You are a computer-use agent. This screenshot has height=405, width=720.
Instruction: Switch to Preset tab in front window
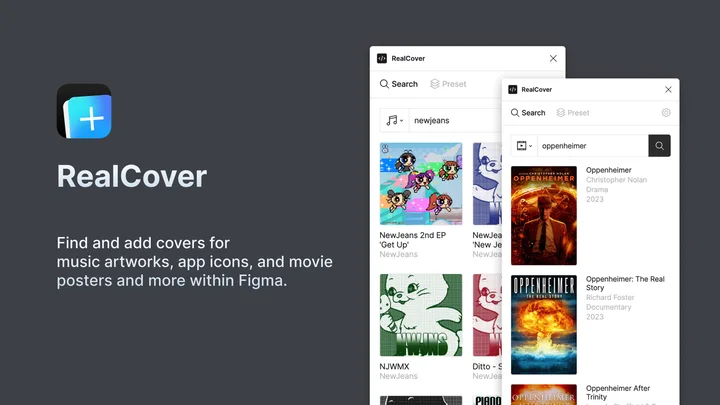tap(573, 113)
